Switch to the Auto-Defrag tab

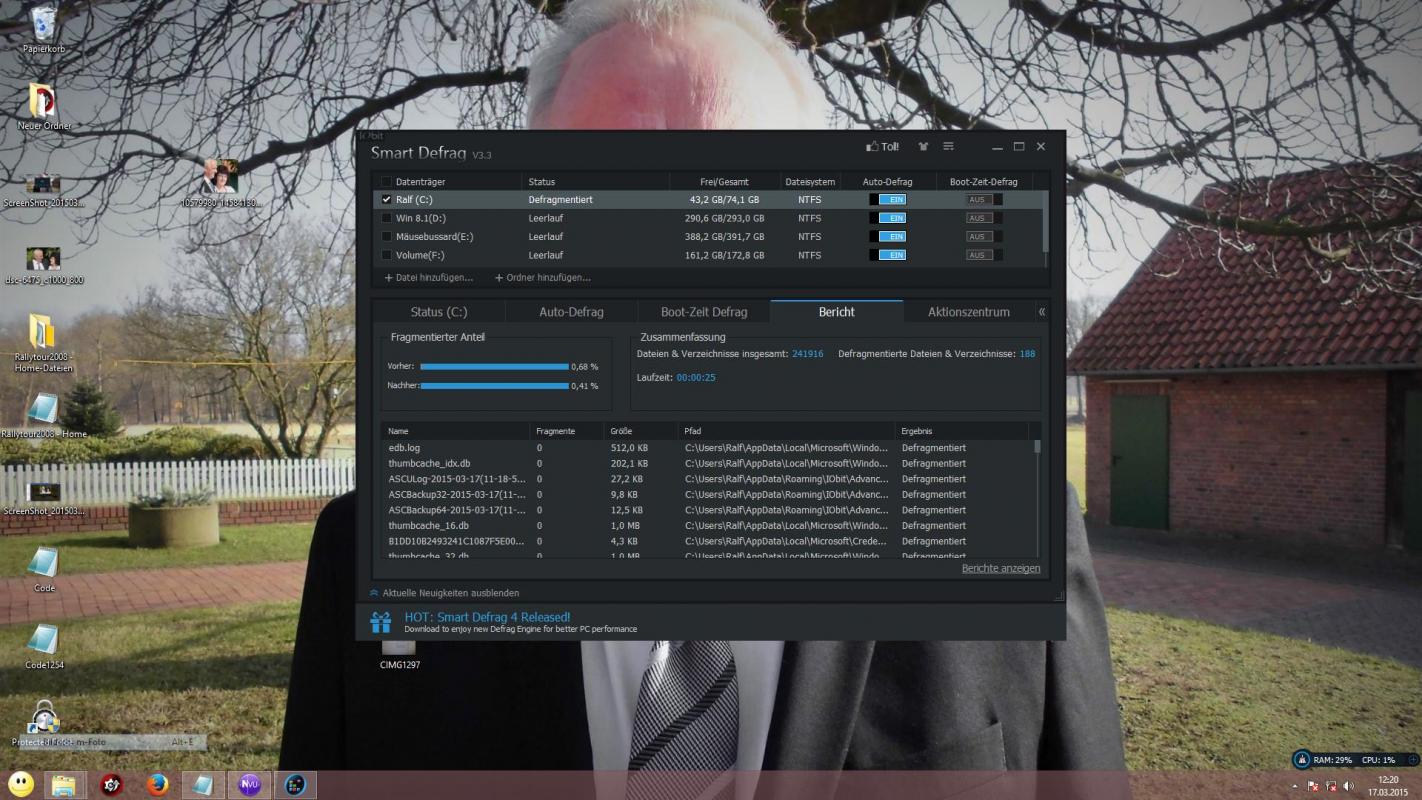click(571, 312)
